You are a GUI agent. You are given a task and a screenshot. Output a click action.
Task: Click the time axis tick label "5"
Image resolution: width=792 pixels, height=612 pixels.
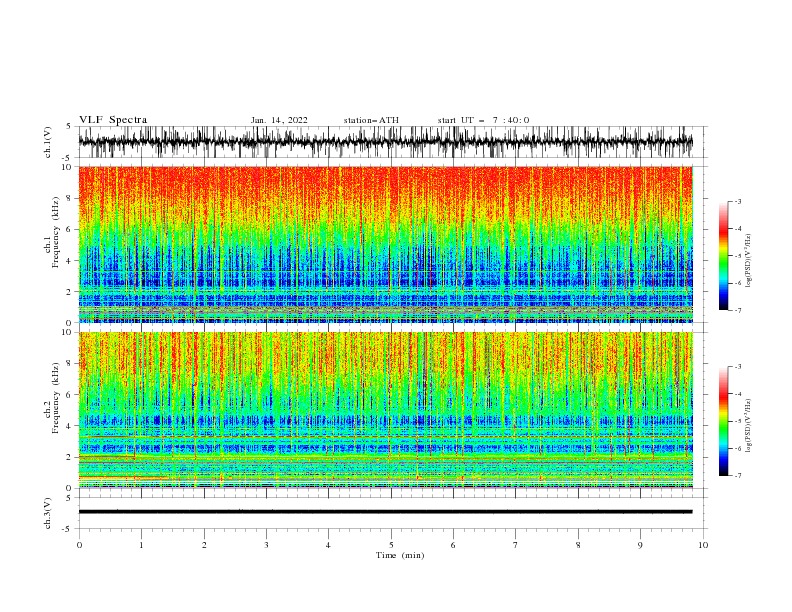point(391,545)
